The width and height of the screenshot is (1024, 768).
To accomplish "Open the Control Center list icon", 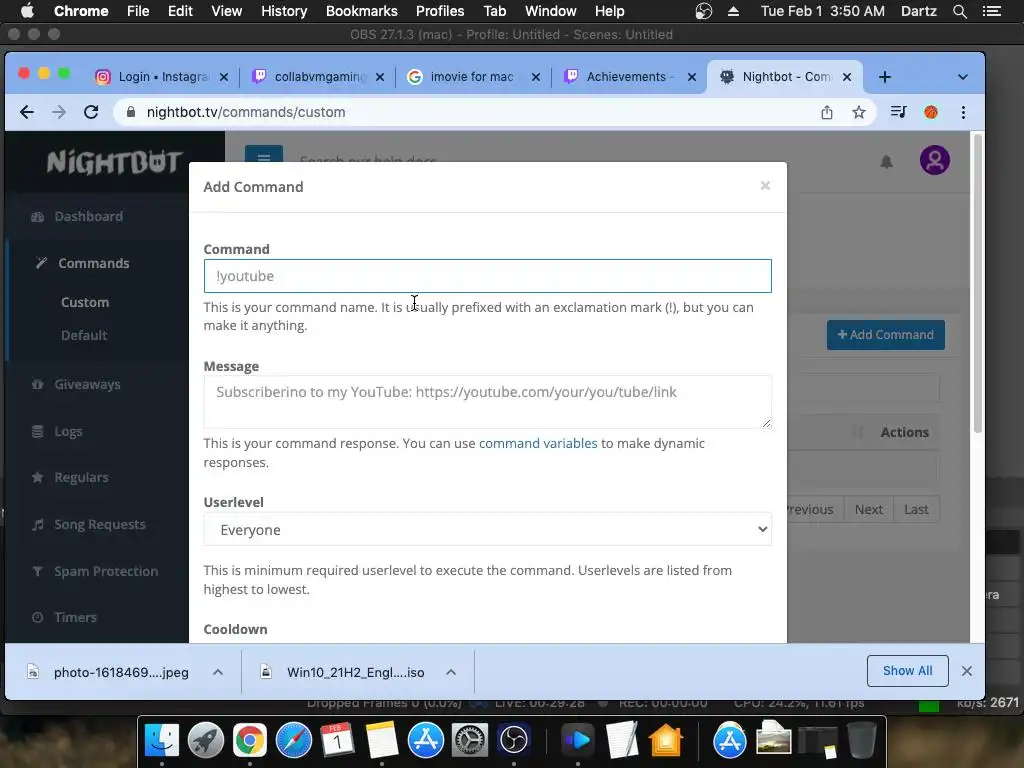I will (x=991, y=11).
